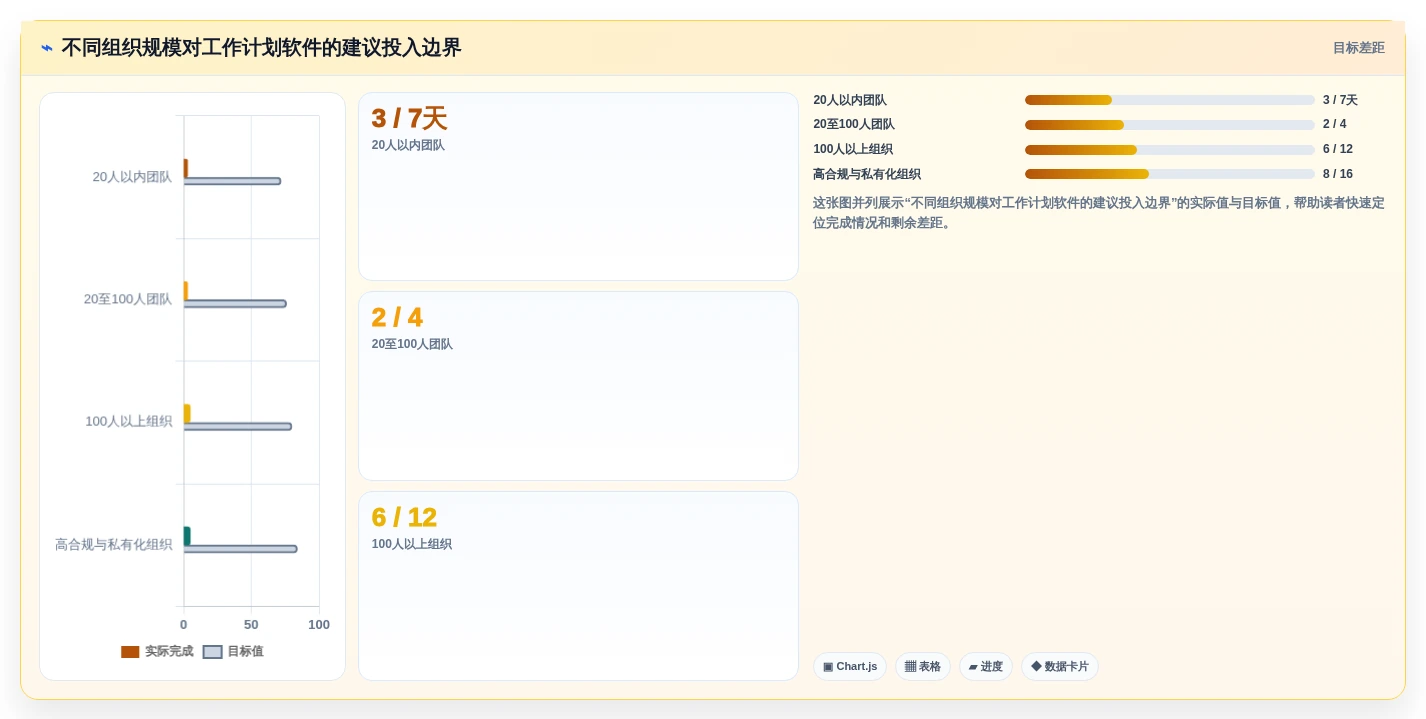This screenshot has width=1426, height=719.
Task: Click the 高合规与私有化组织 progress bar
Action: (x=1169, y=174)
